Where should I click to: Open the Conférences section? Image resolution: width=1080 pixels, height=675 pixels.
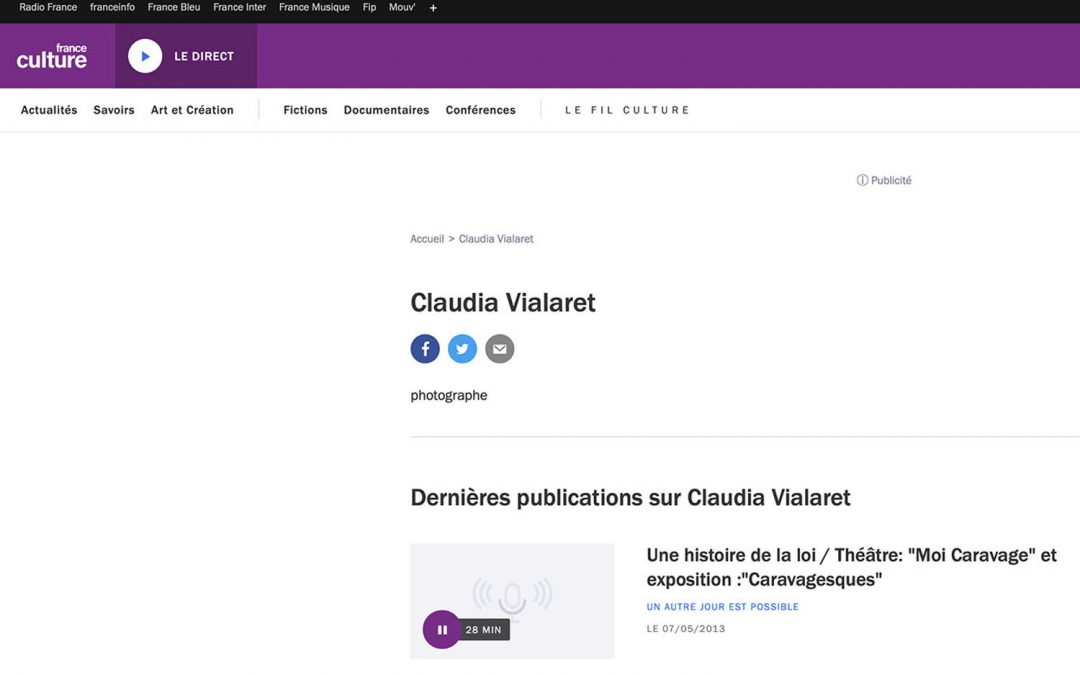coord(481,110)
